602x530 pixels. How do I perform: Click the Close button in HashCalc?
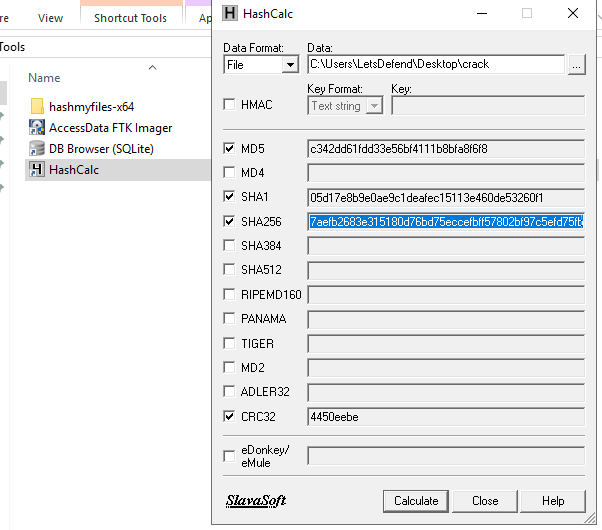coord(485,501)
